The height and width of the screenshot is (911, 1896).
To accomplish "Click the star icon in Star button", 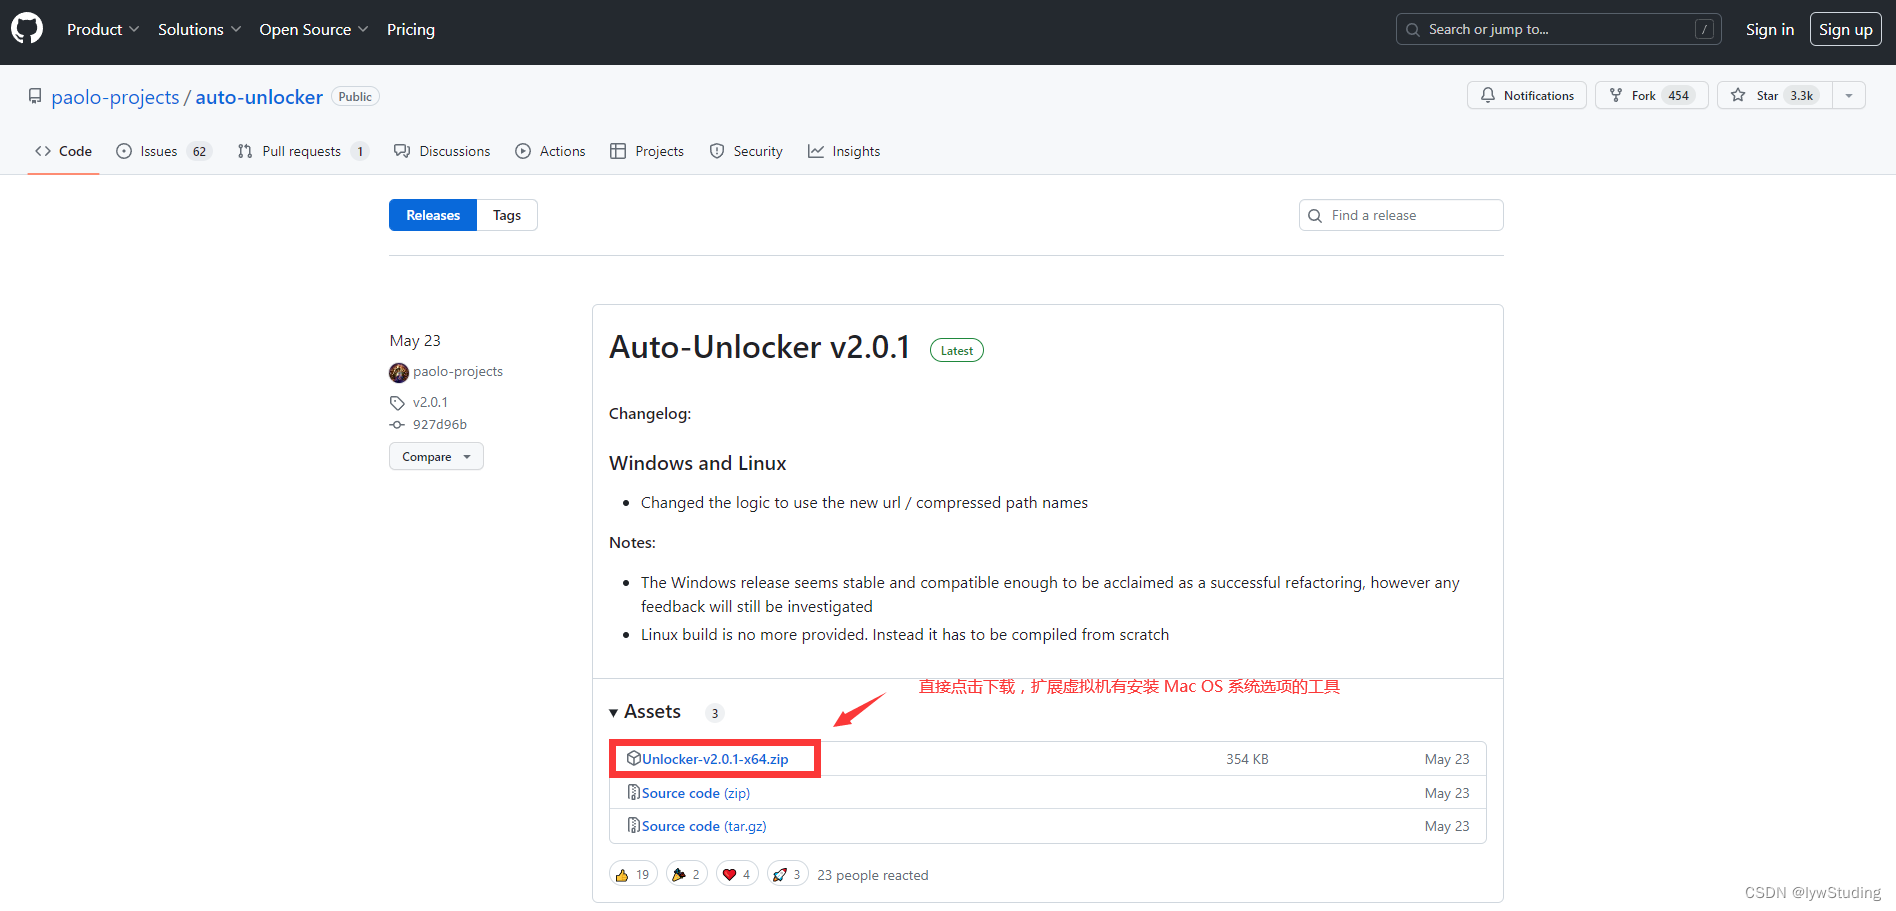I will (x=1738, y=95).
